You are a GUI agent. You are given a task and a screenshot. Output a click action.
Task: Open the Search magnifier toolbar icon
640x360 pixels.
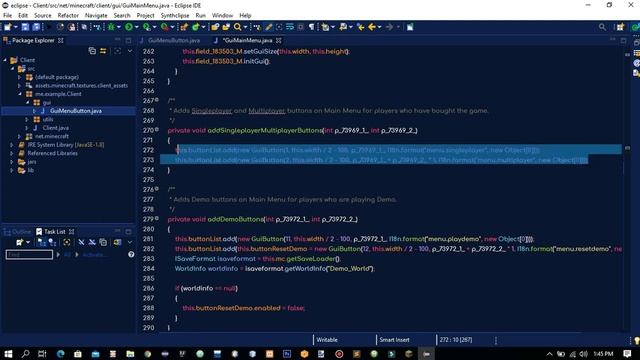[x=237, y=27]
